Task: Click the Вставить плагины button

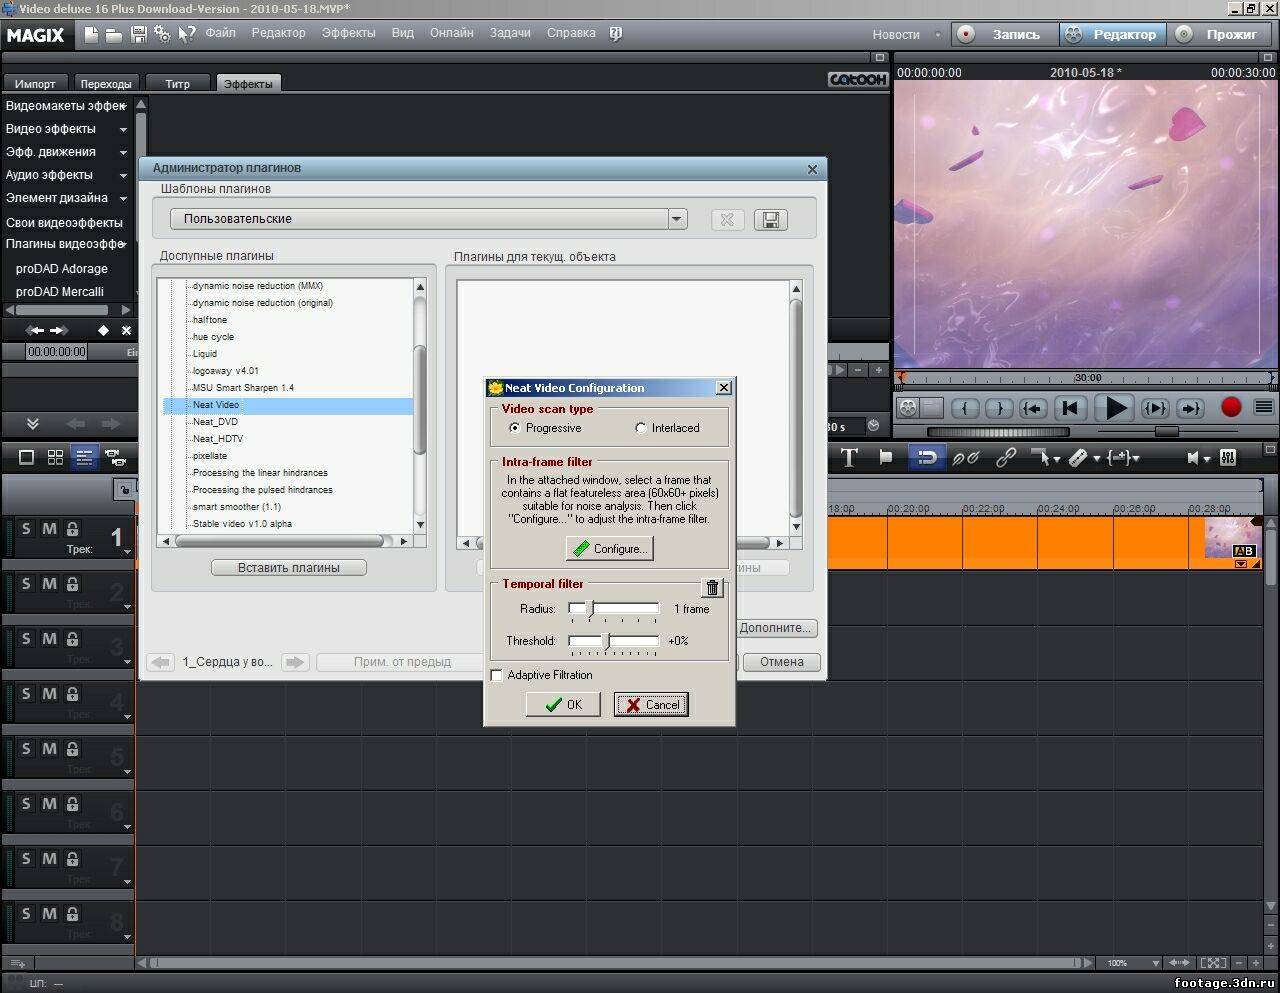Action: pos(289,568)
